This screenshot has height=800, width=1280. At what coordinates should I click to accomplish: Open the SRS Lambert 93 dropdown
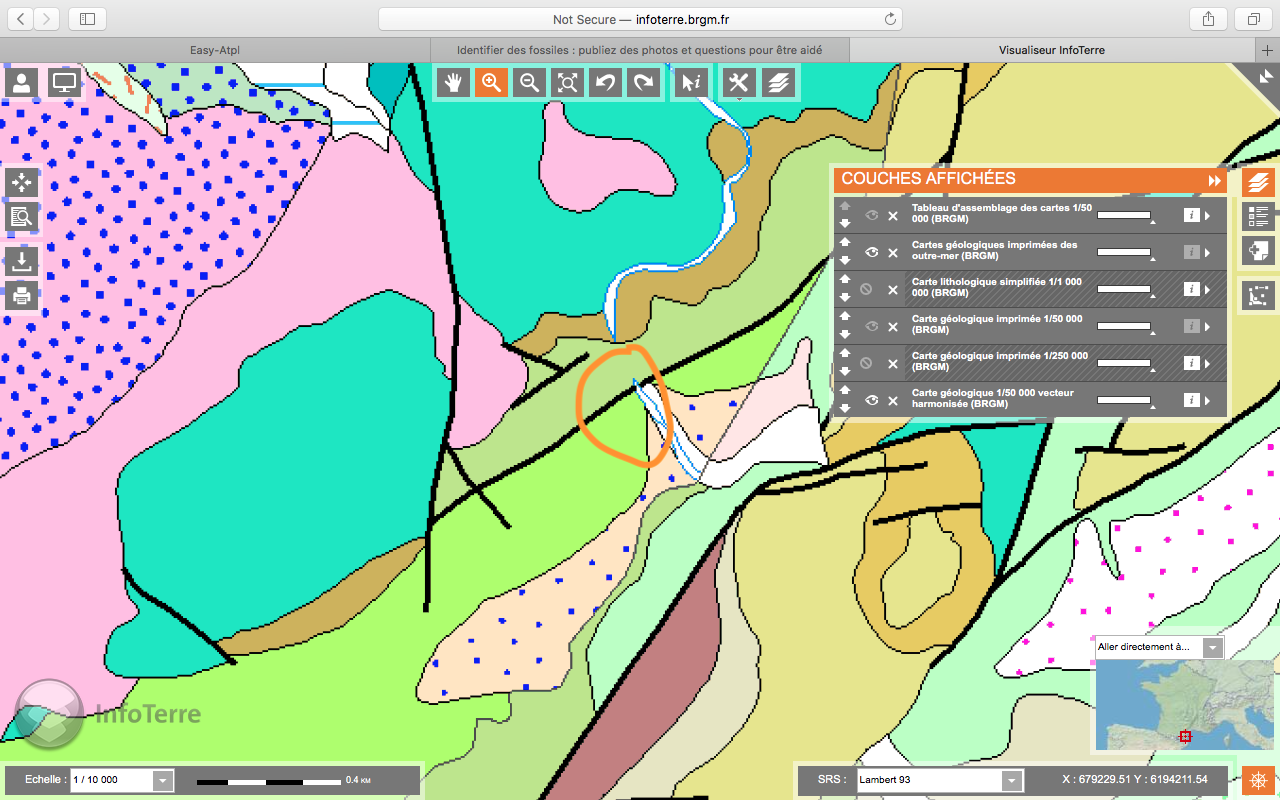(x=1012, y=780)
